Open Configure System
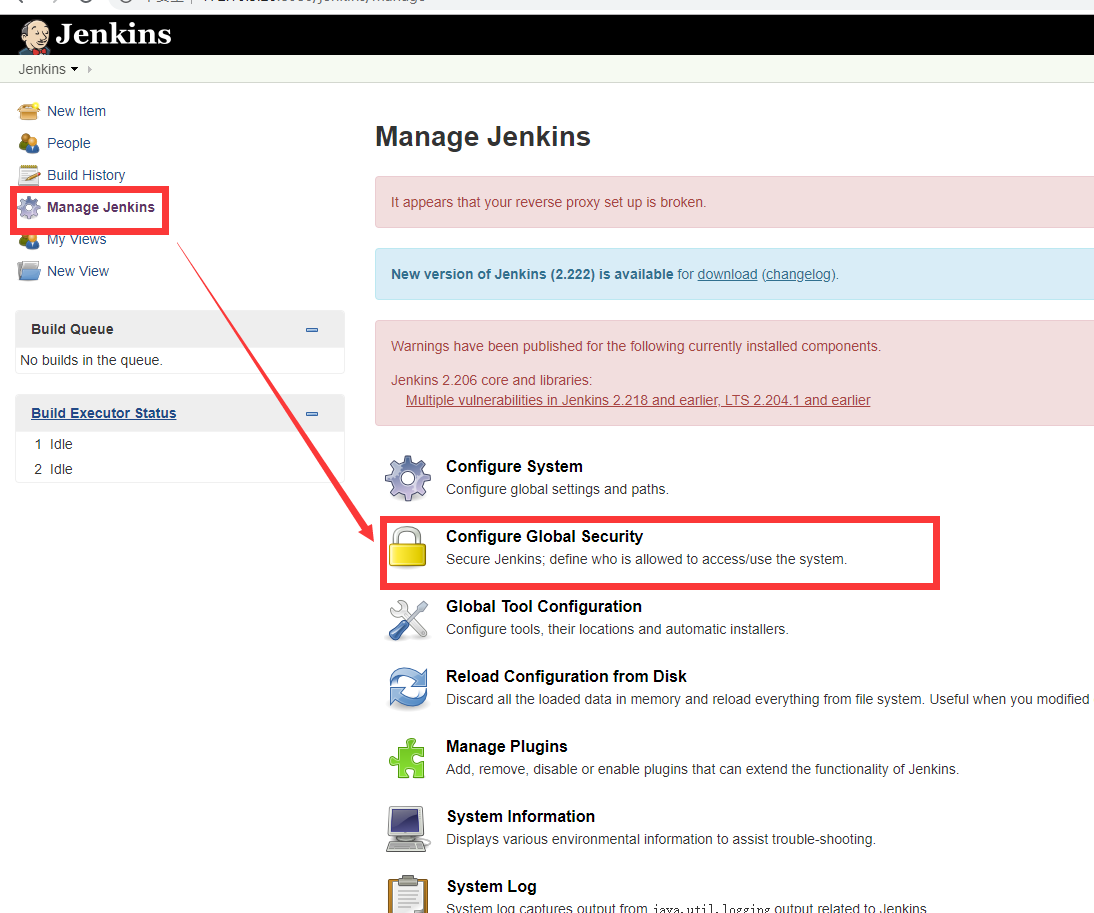 click(514, 466)
